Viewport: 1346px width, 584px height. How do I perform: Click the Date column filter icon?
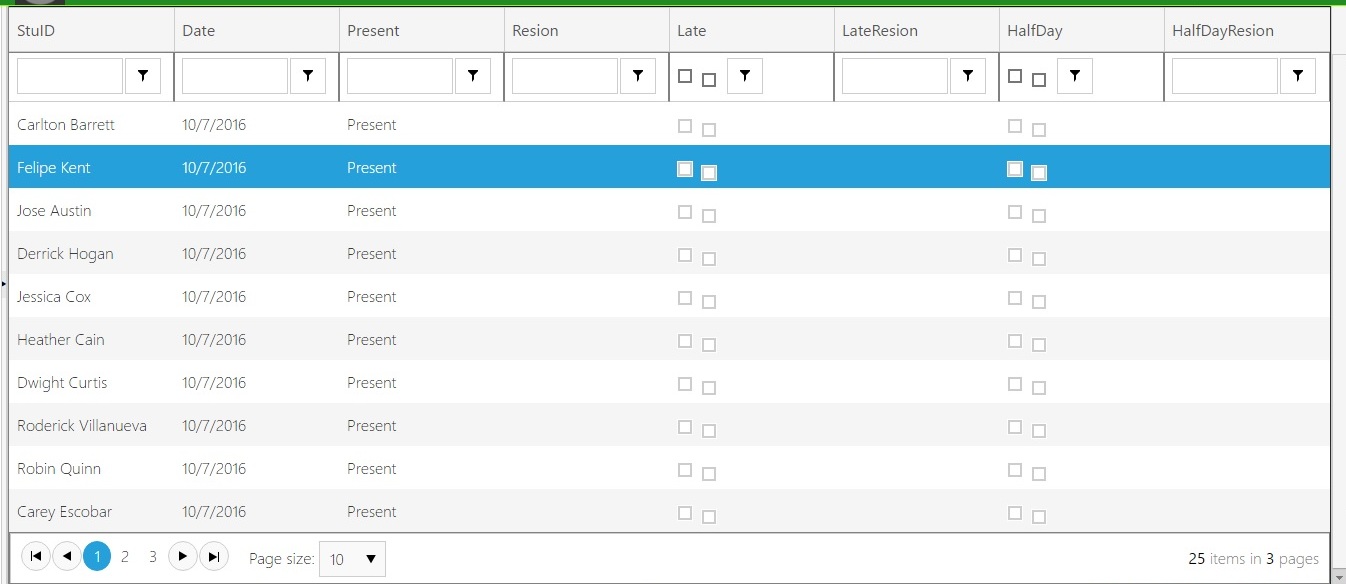(308, 76)
